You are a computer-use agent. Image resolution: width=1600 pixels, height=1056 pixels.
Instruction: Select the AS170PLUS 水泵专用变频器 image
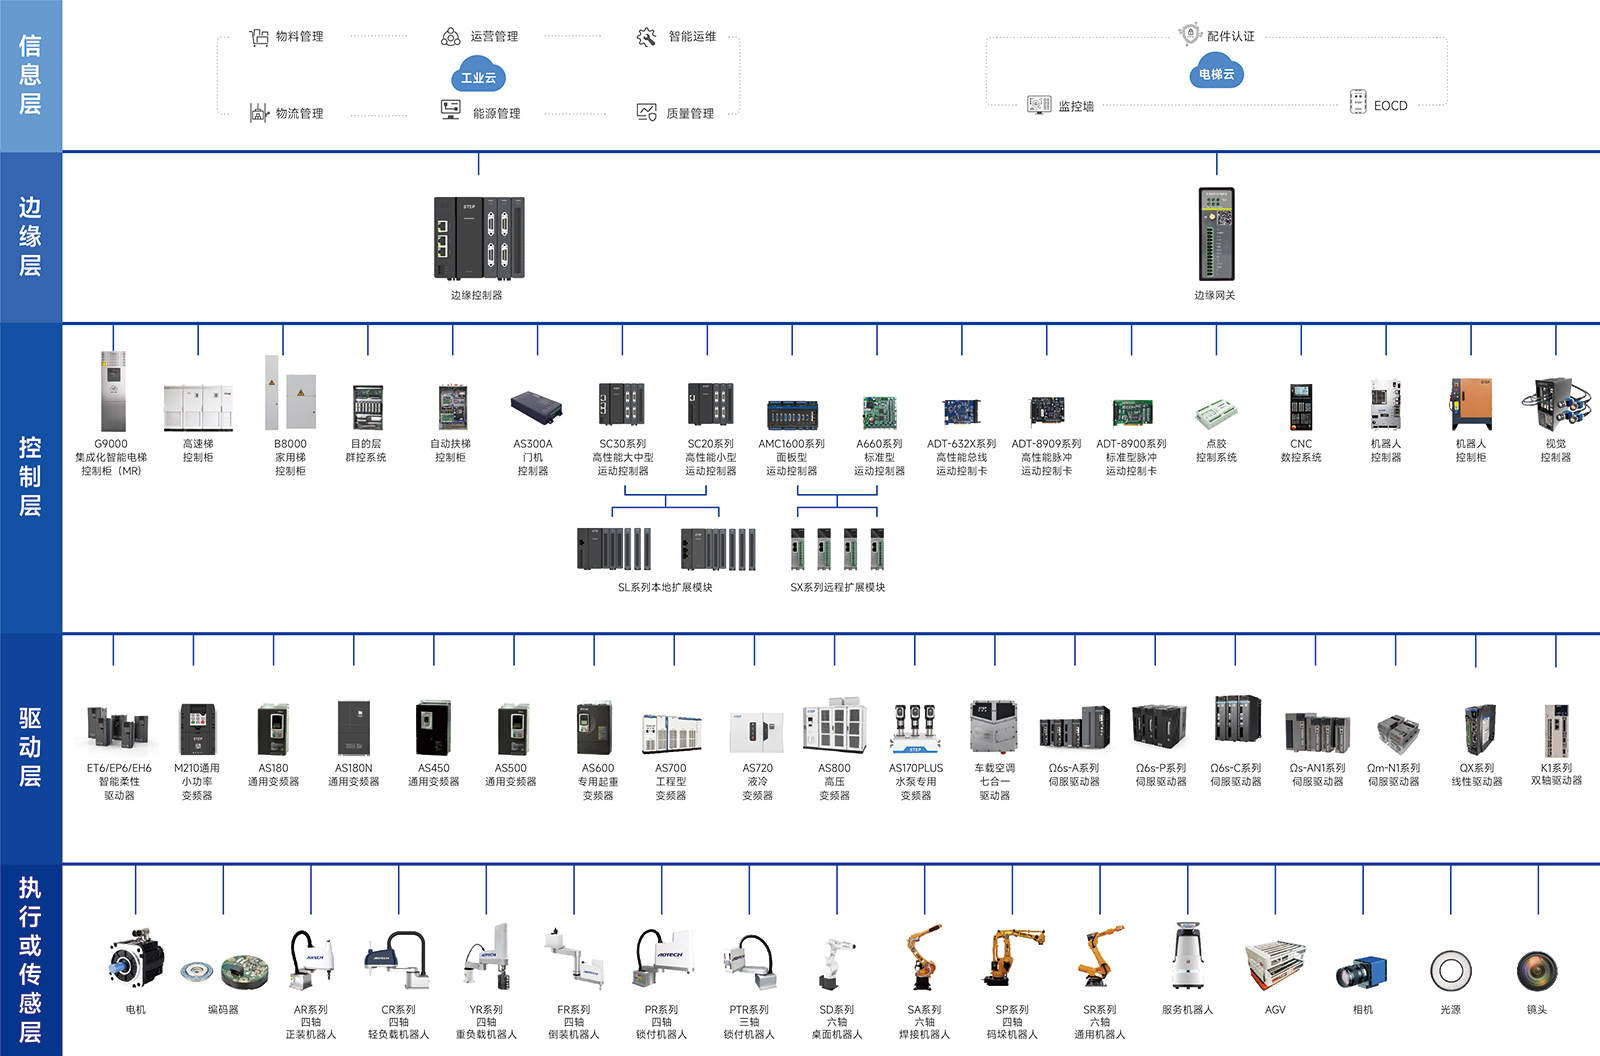pos(915,729)
